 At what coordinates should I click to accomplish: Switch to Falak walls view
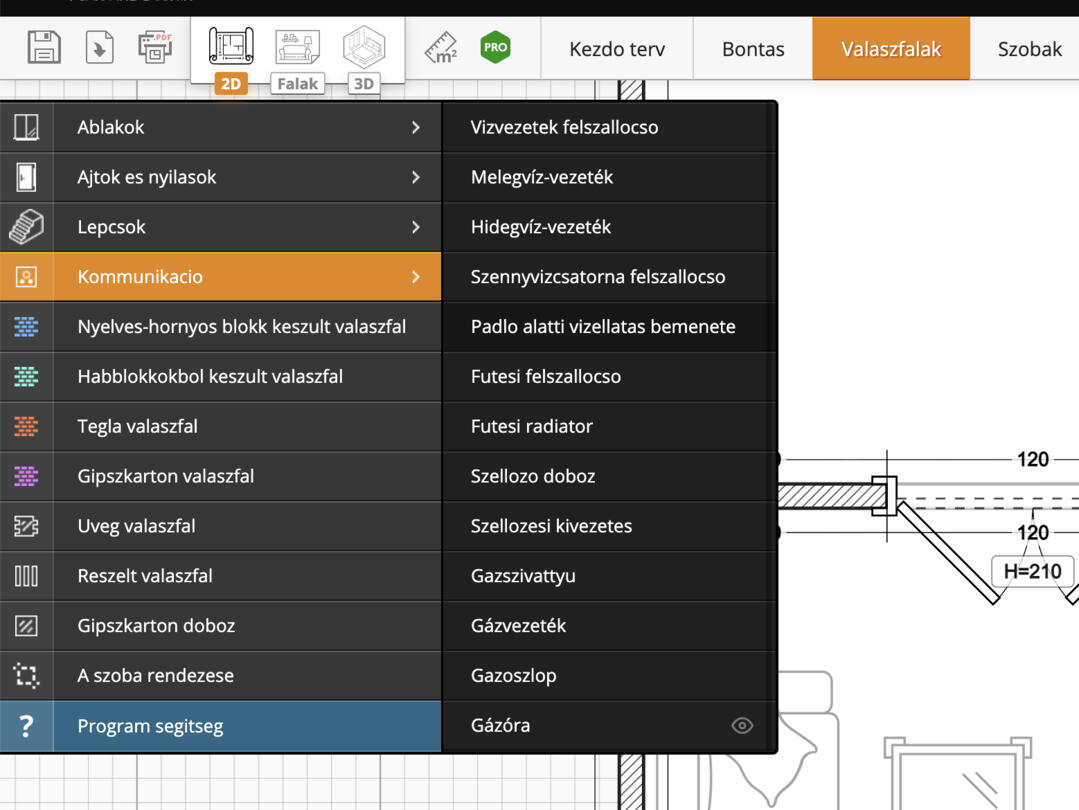pos(297,59)
